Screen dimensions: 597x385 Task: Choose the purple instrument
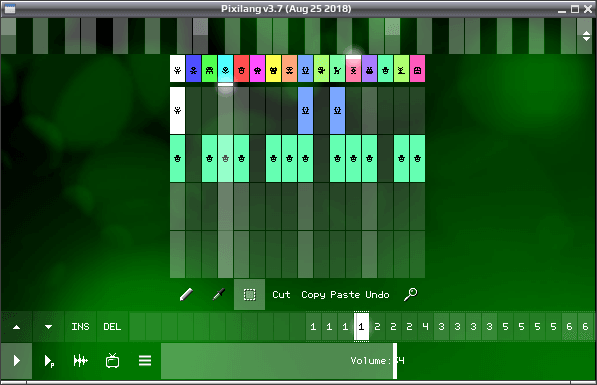pyautogui.click(x=369, y=69)
